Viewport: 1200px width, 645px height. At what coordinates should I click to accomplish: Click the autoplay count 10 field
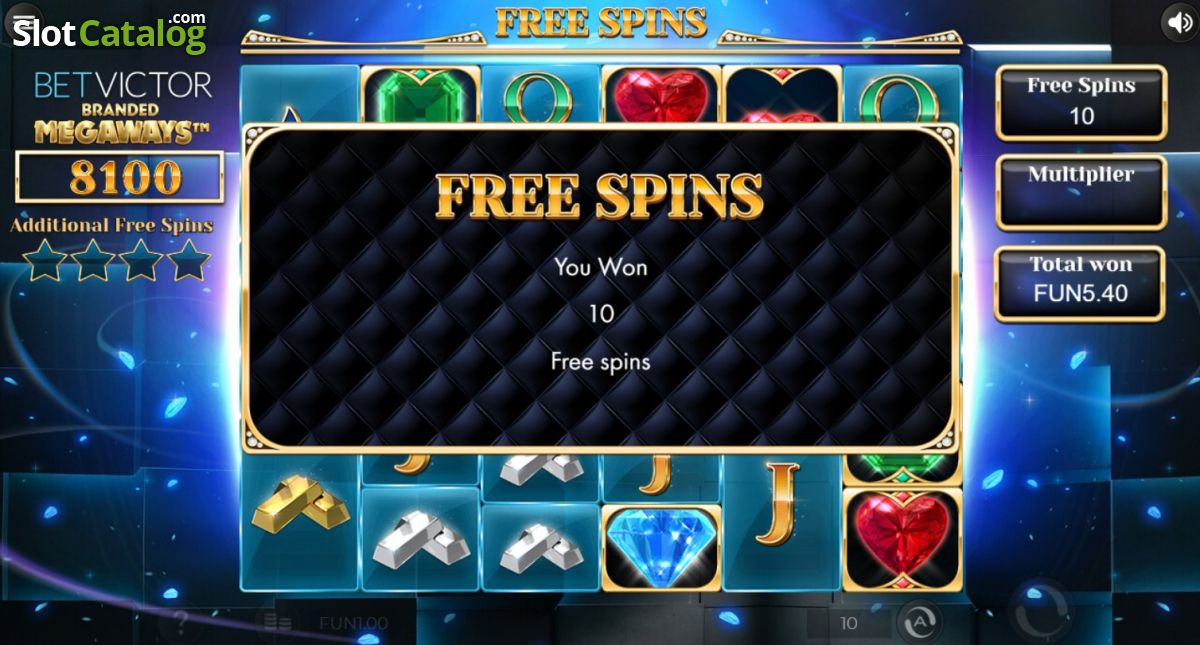849,623
